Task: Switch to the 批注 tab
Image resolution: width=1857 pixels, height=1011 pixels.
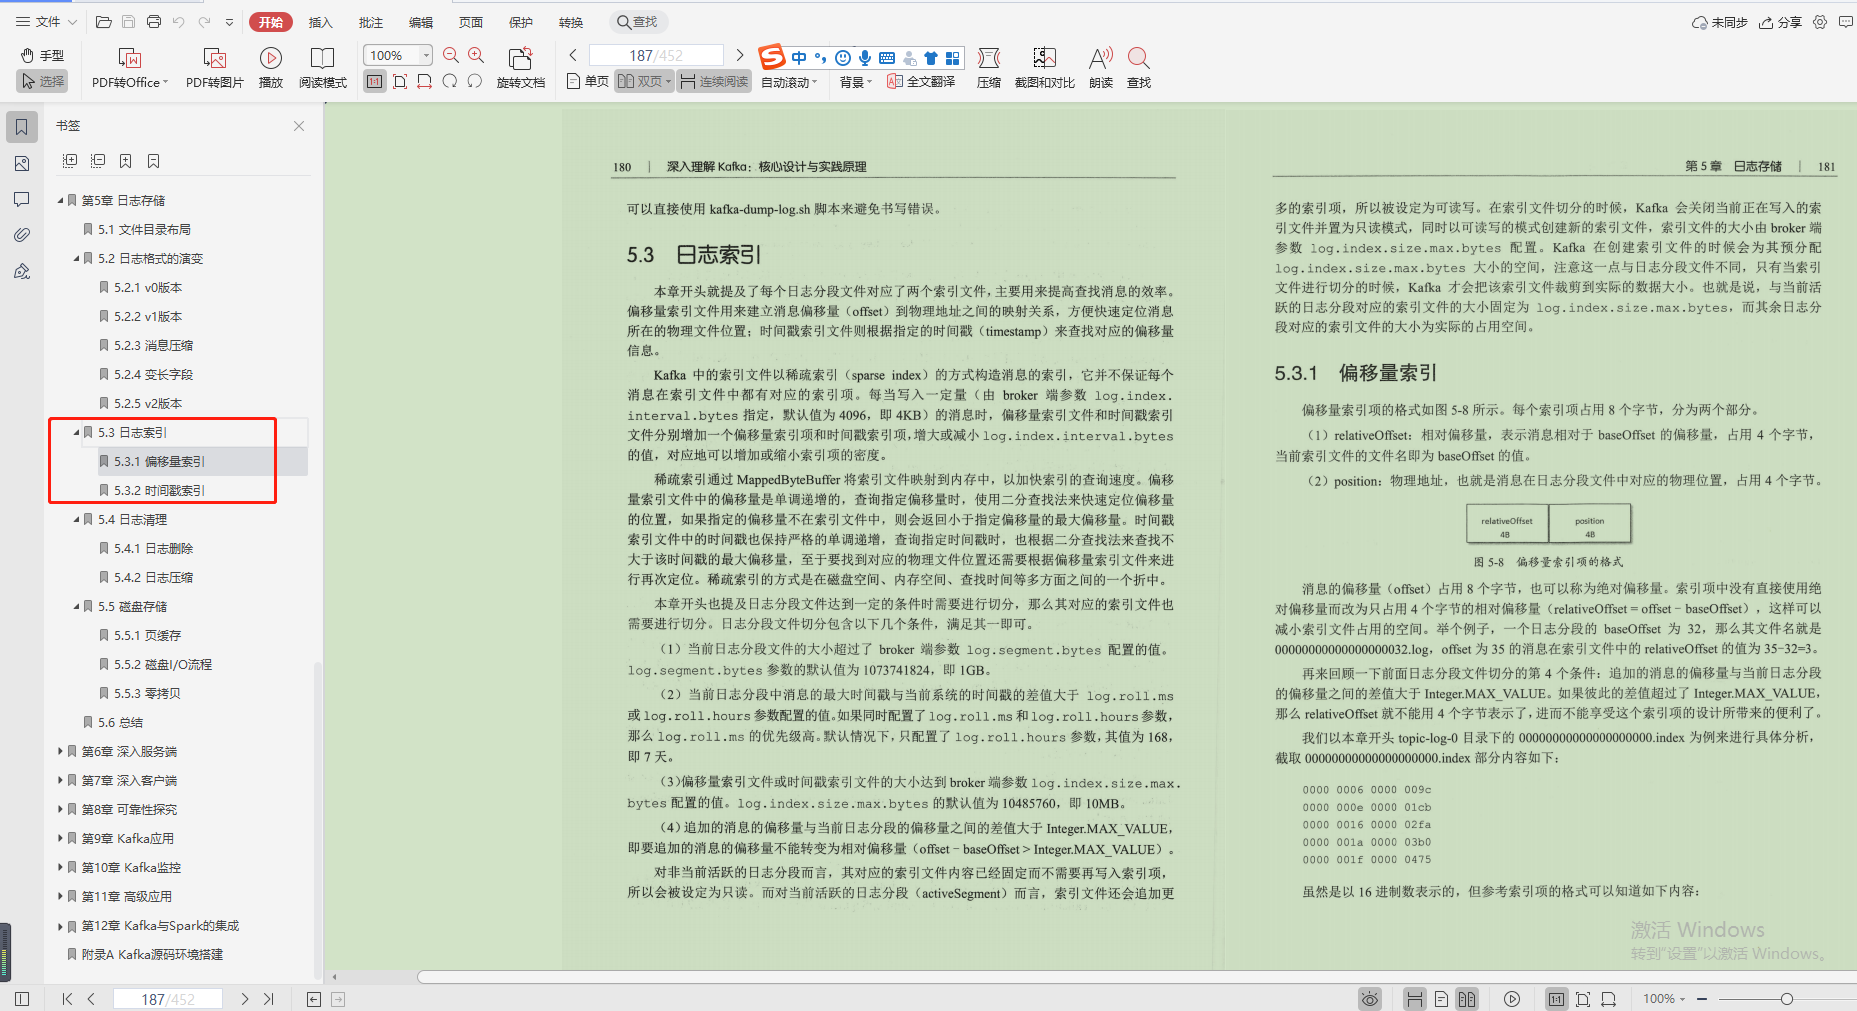Action: (x=370, y=22)
